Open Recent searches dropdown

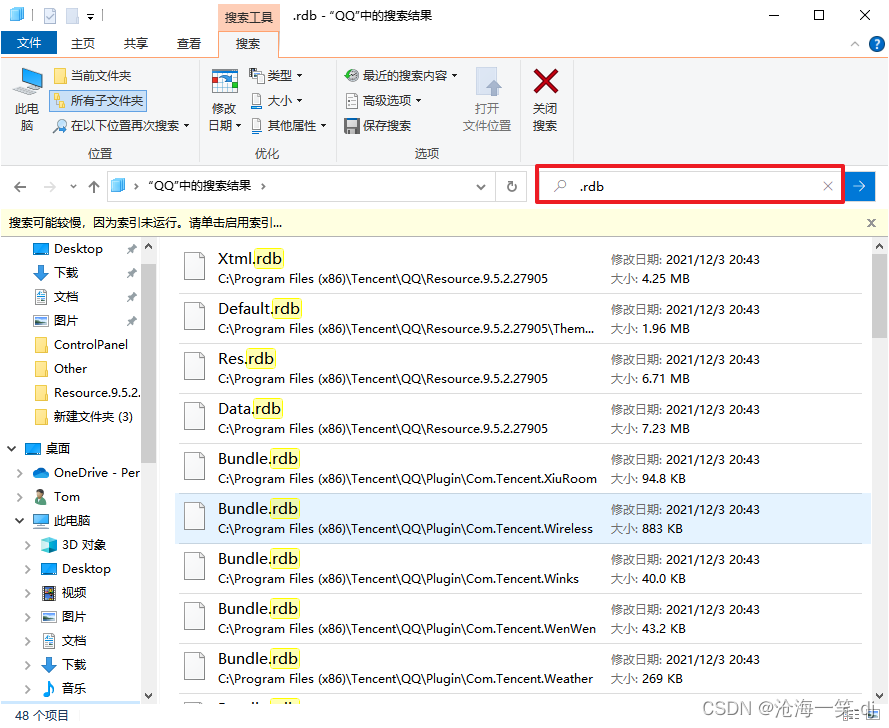click(x=401, y=75)
